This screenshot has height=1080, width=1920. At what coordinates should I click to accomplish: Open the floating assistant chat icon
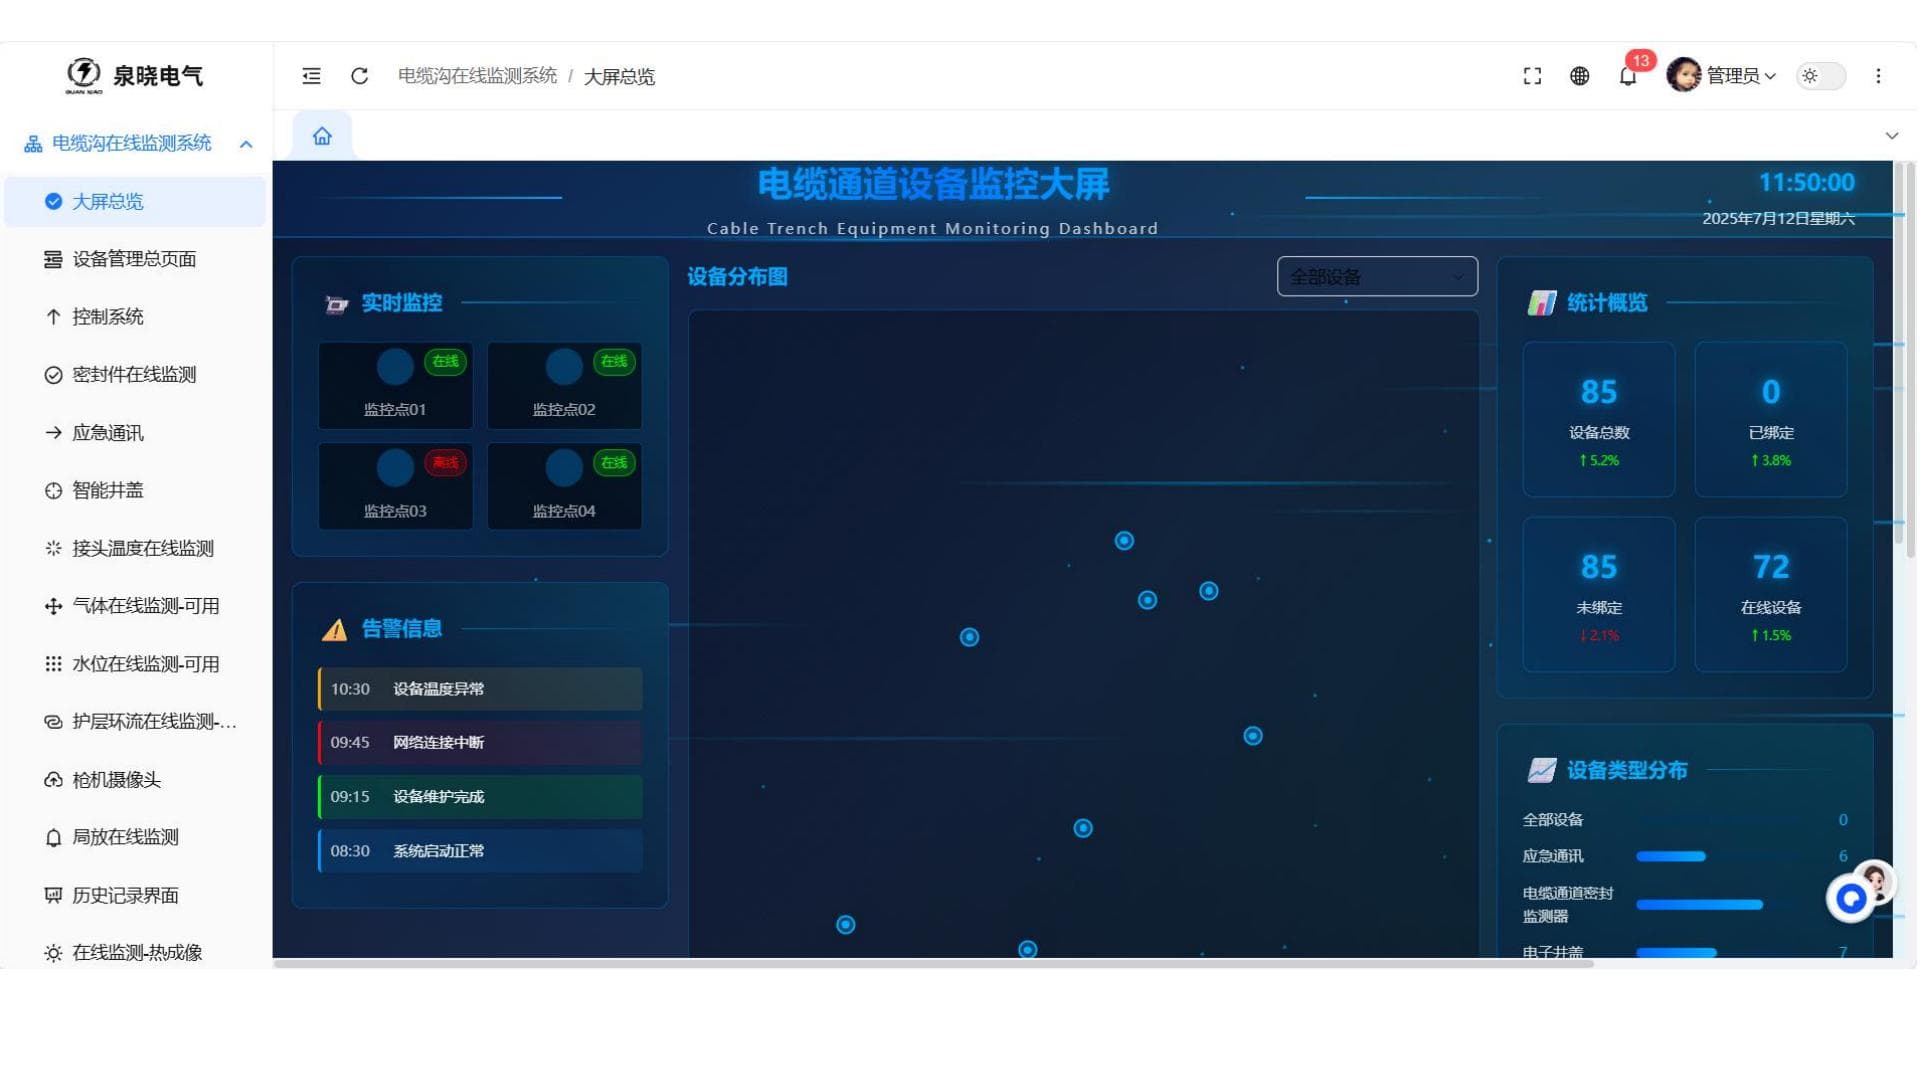coord(1852,899)
